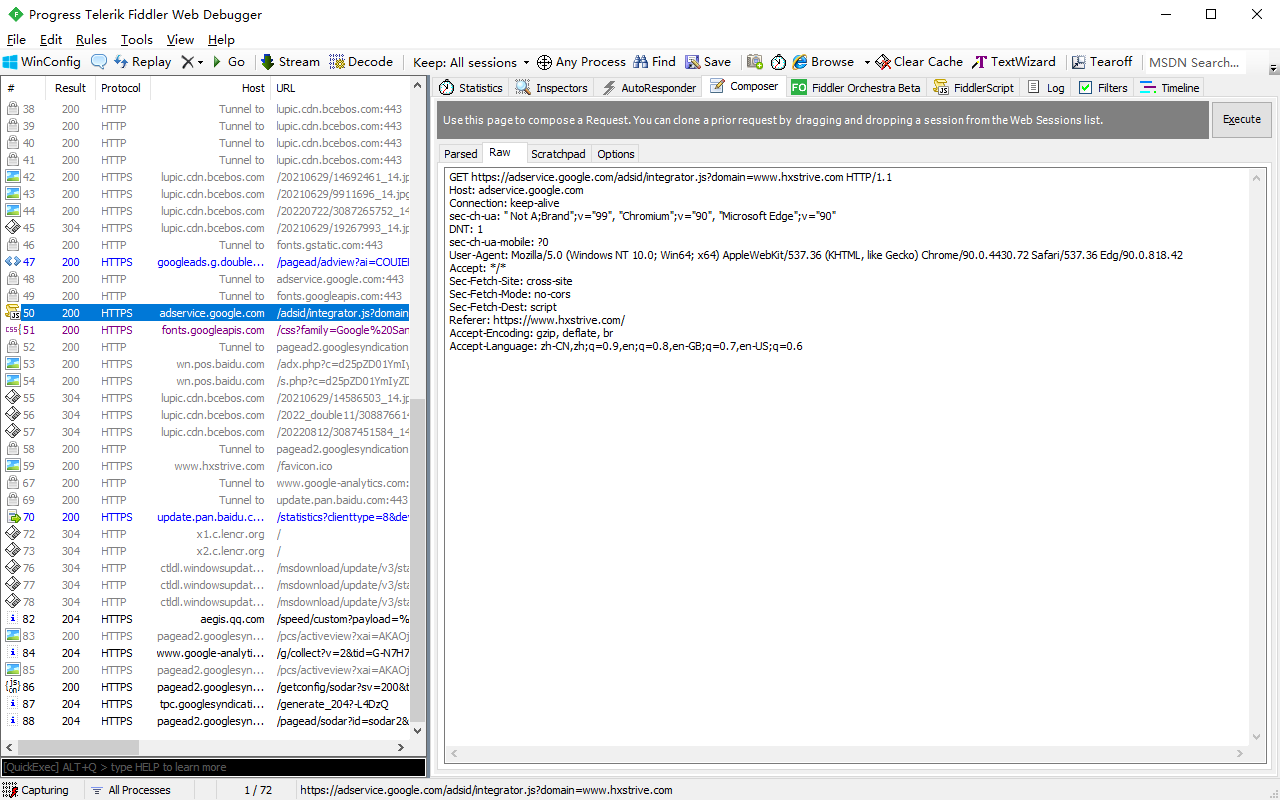
Task: Click info icon of session 87
Action: [x=13, y=704]
